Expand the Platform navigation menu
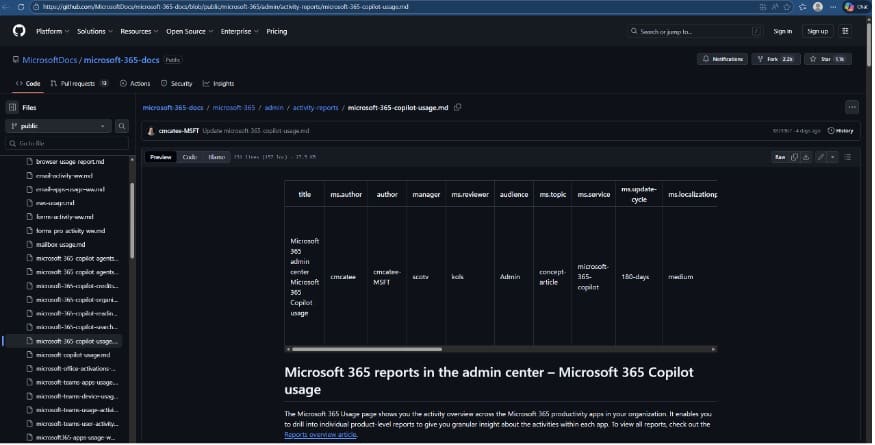The height and width of the screenshot is (445, 875). point(51,31)
